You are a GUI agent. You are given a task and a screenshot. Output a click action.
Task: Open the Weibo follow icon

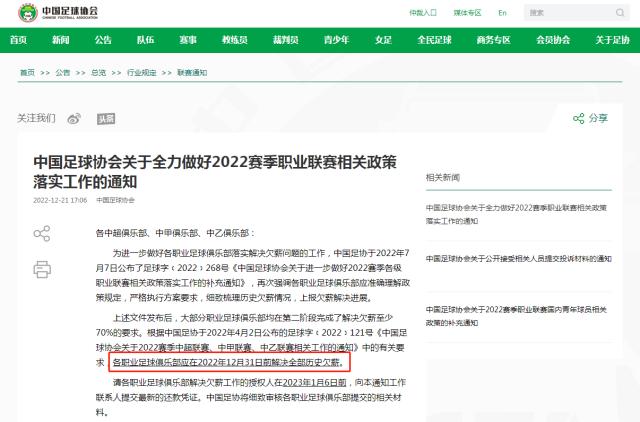[74, 118]
